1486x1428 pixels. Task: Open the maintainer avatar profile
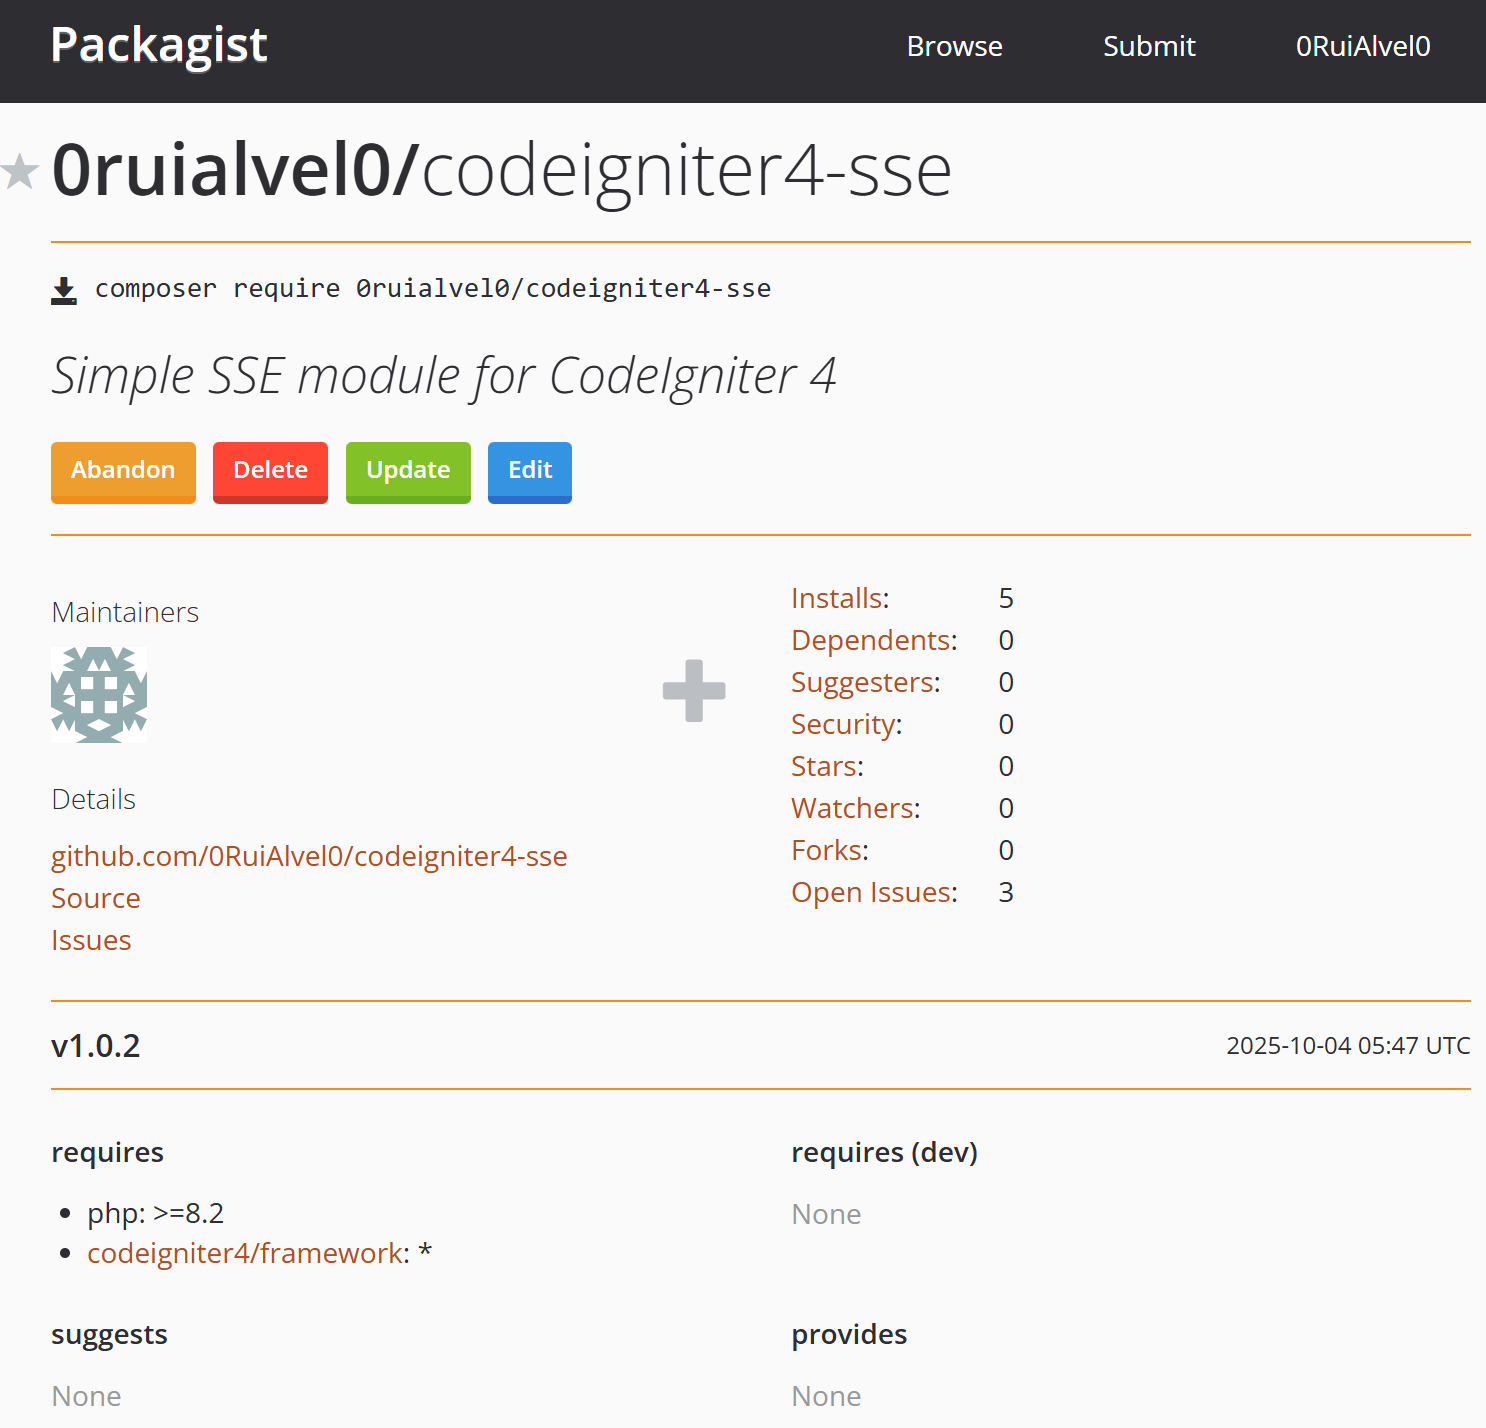click(x=99, y=695)
